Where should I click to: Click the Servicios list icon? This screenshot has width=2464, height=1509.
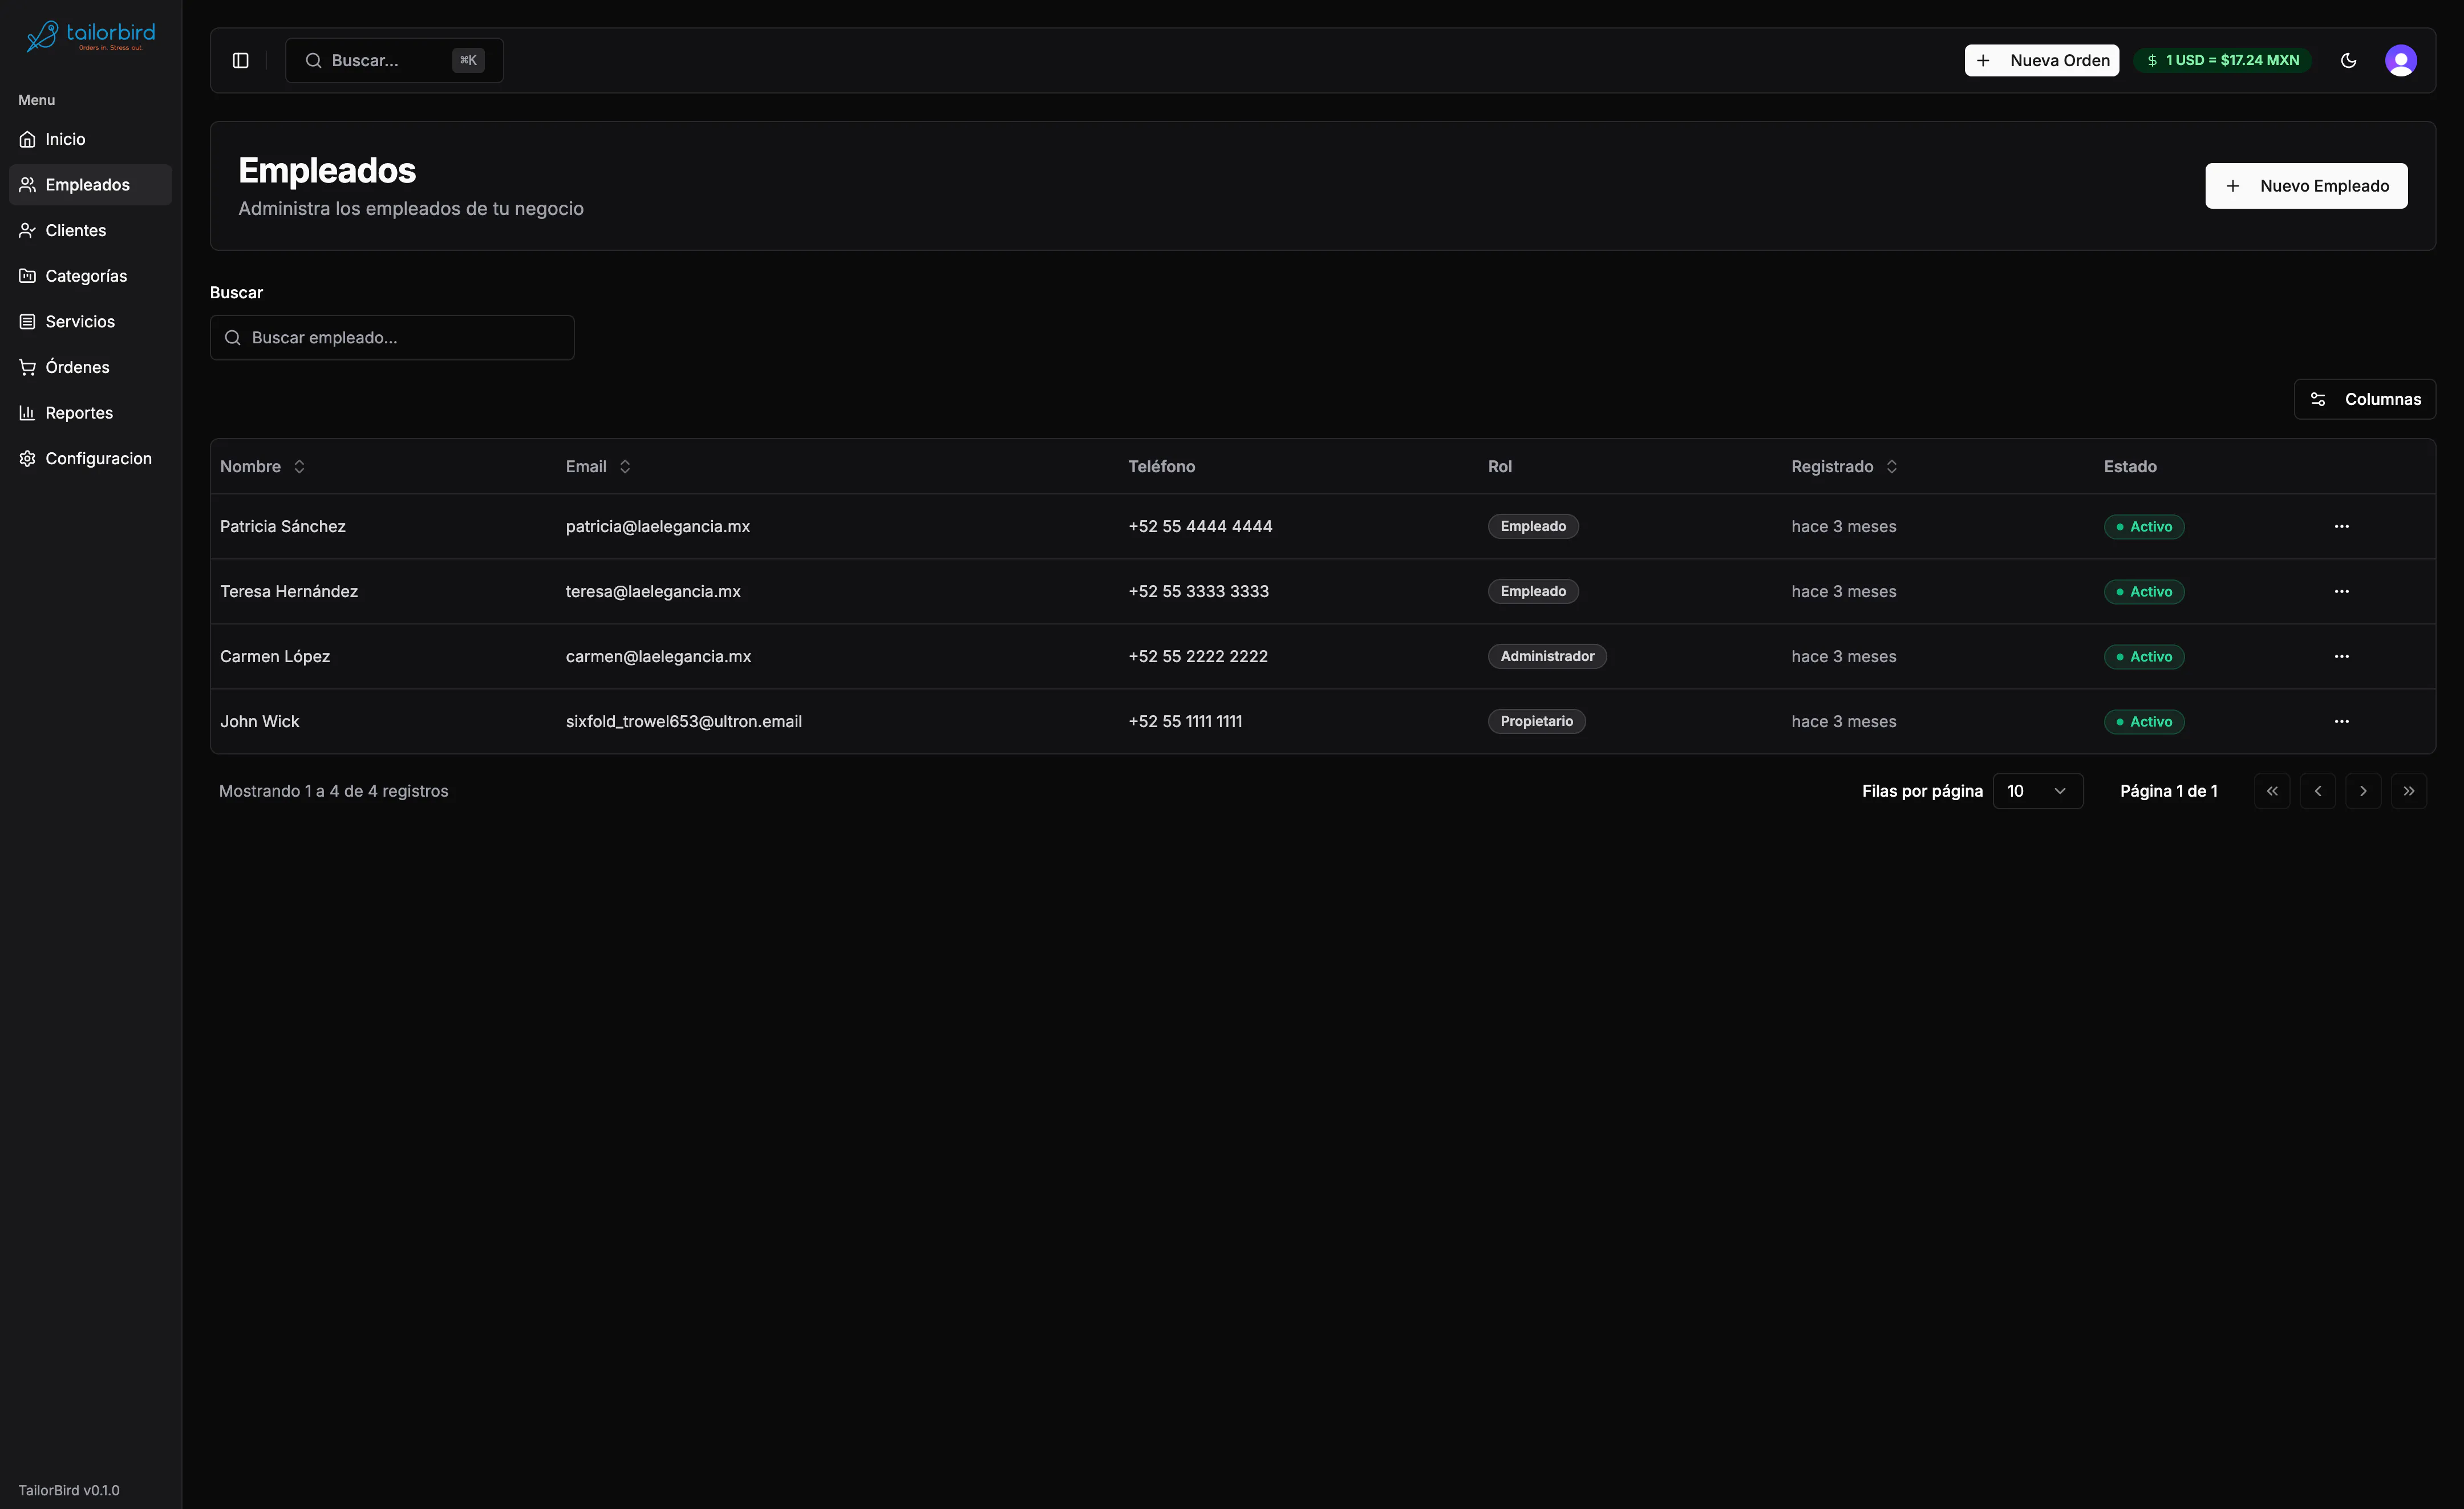point(27,322)
